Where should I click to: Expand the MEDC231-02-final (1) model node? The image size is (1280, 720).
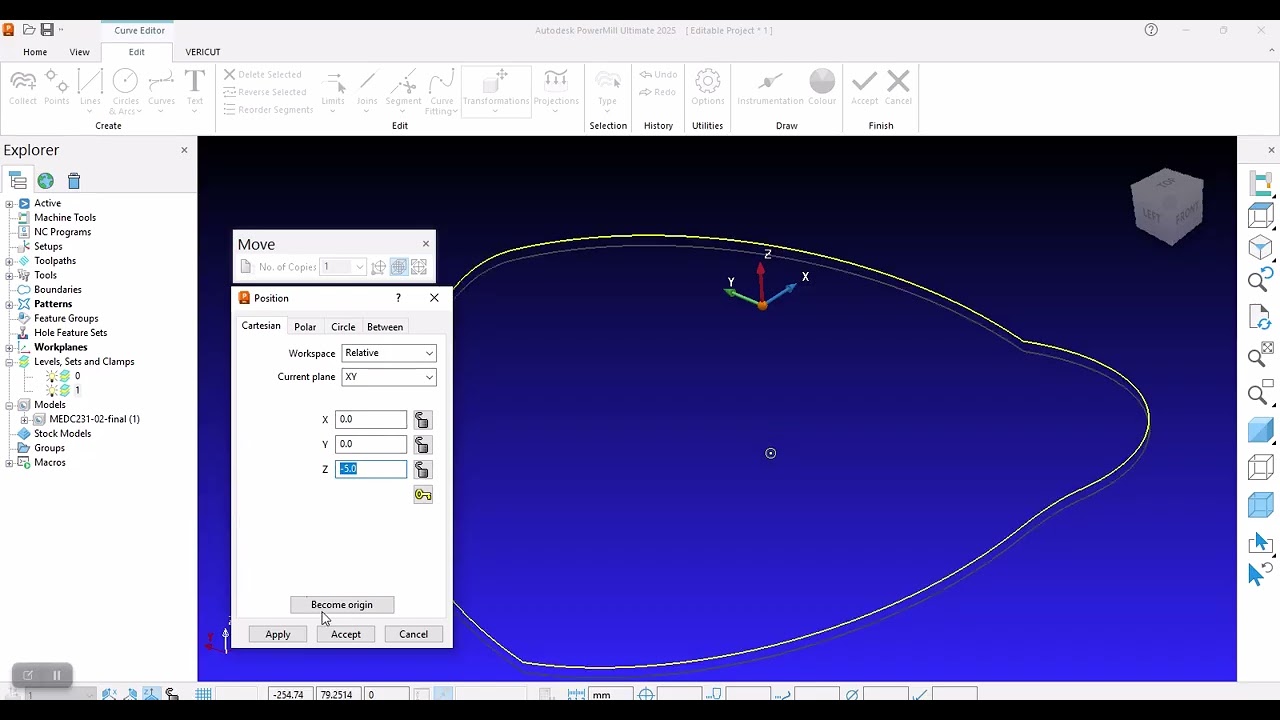click(x=25, y=419)
